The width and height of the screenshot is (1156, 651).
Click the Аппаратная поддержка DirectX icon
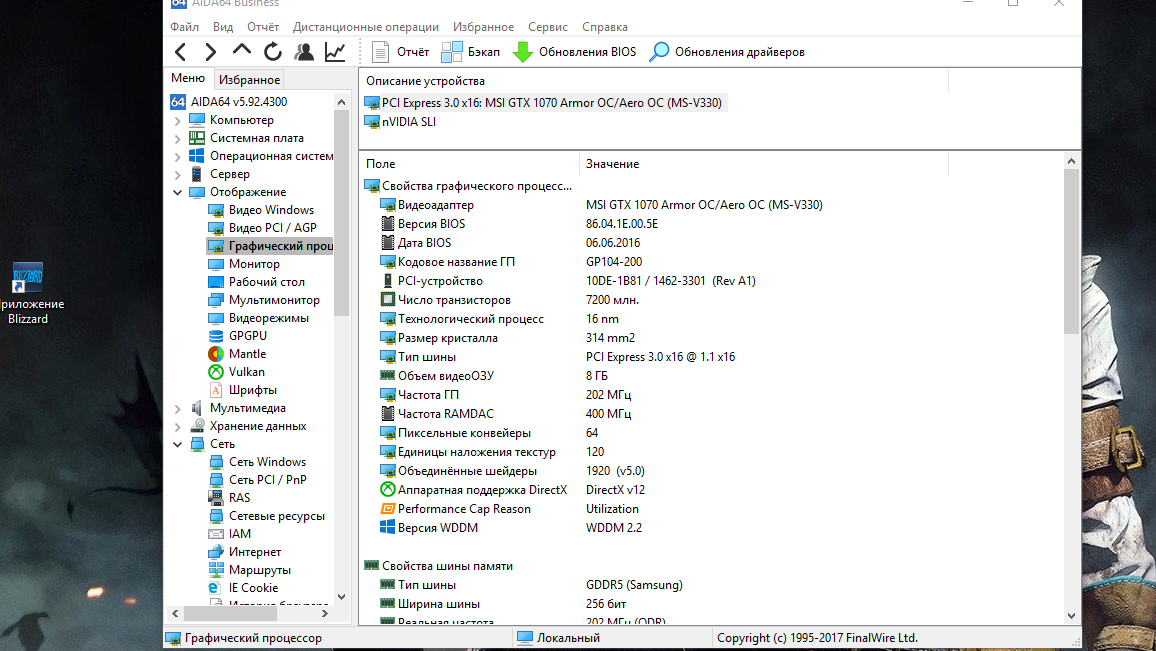click(388, 490)
